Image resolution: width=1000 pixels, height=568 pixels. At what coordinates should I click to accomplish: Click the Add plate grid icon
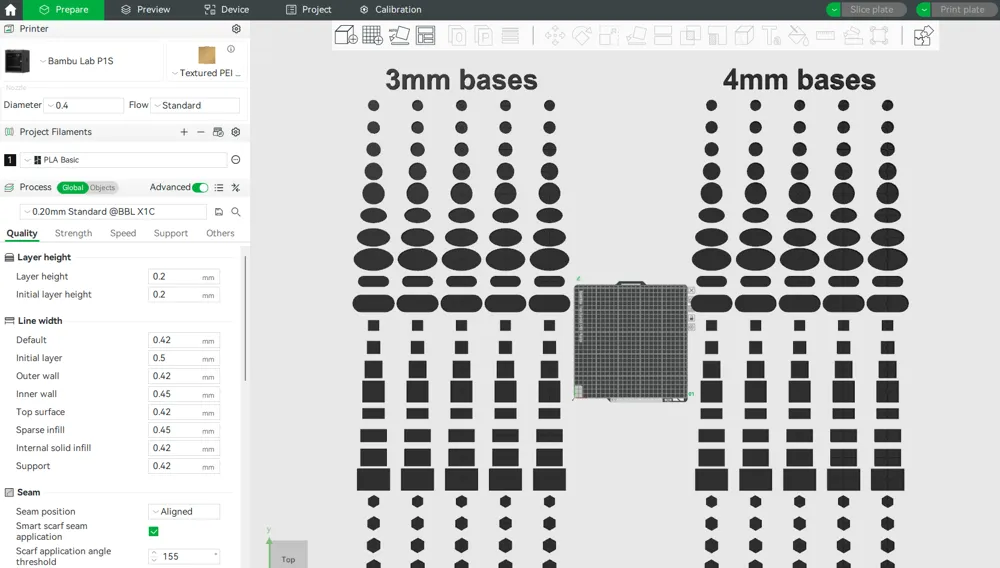point(372,36)
